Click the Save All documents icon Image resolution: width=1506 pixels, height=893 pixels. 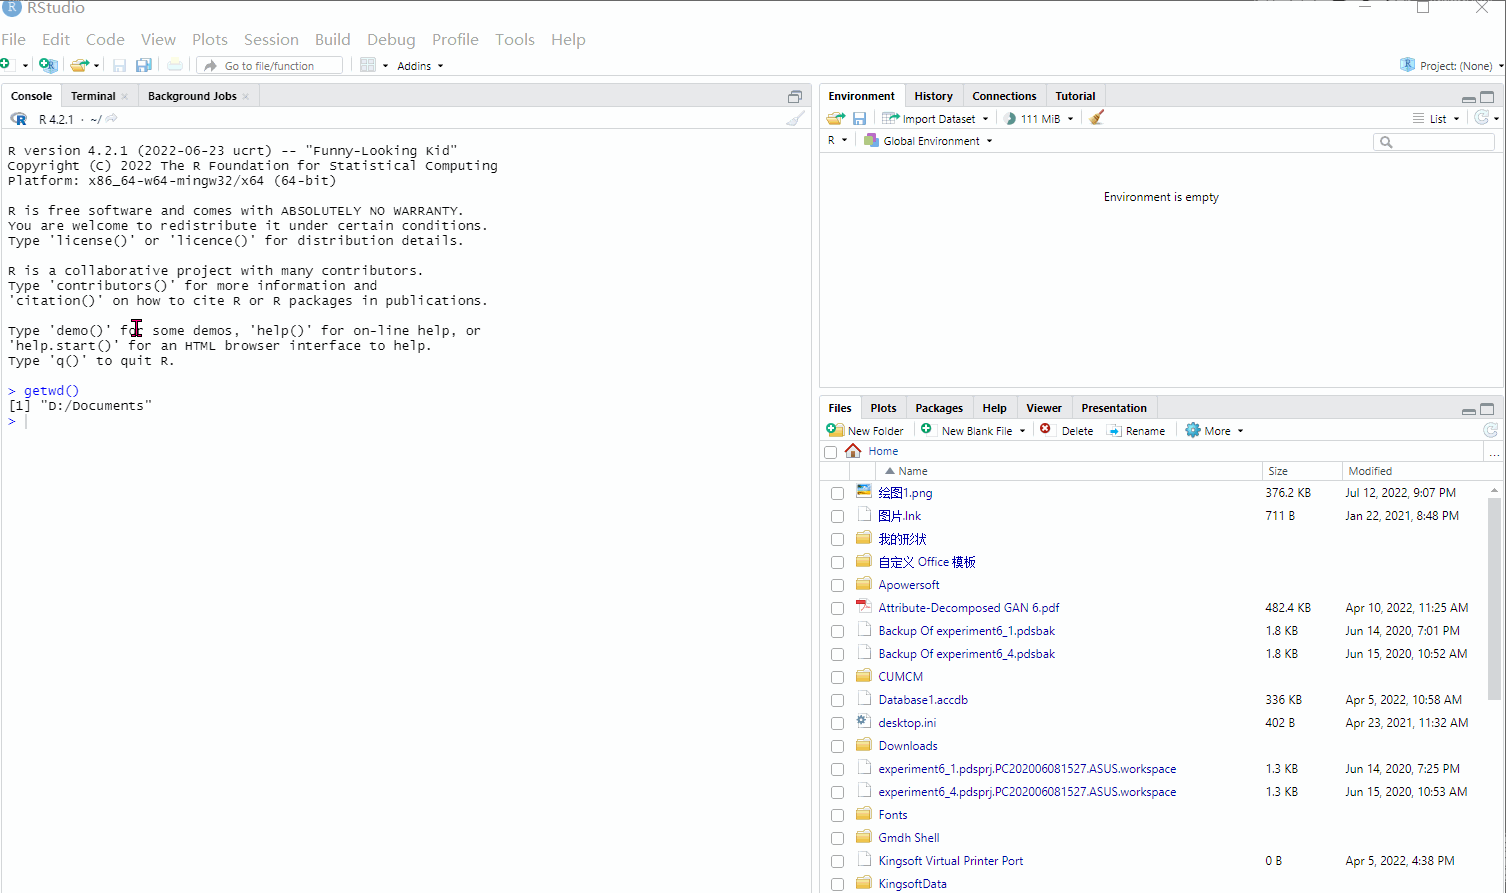point(144,64)
